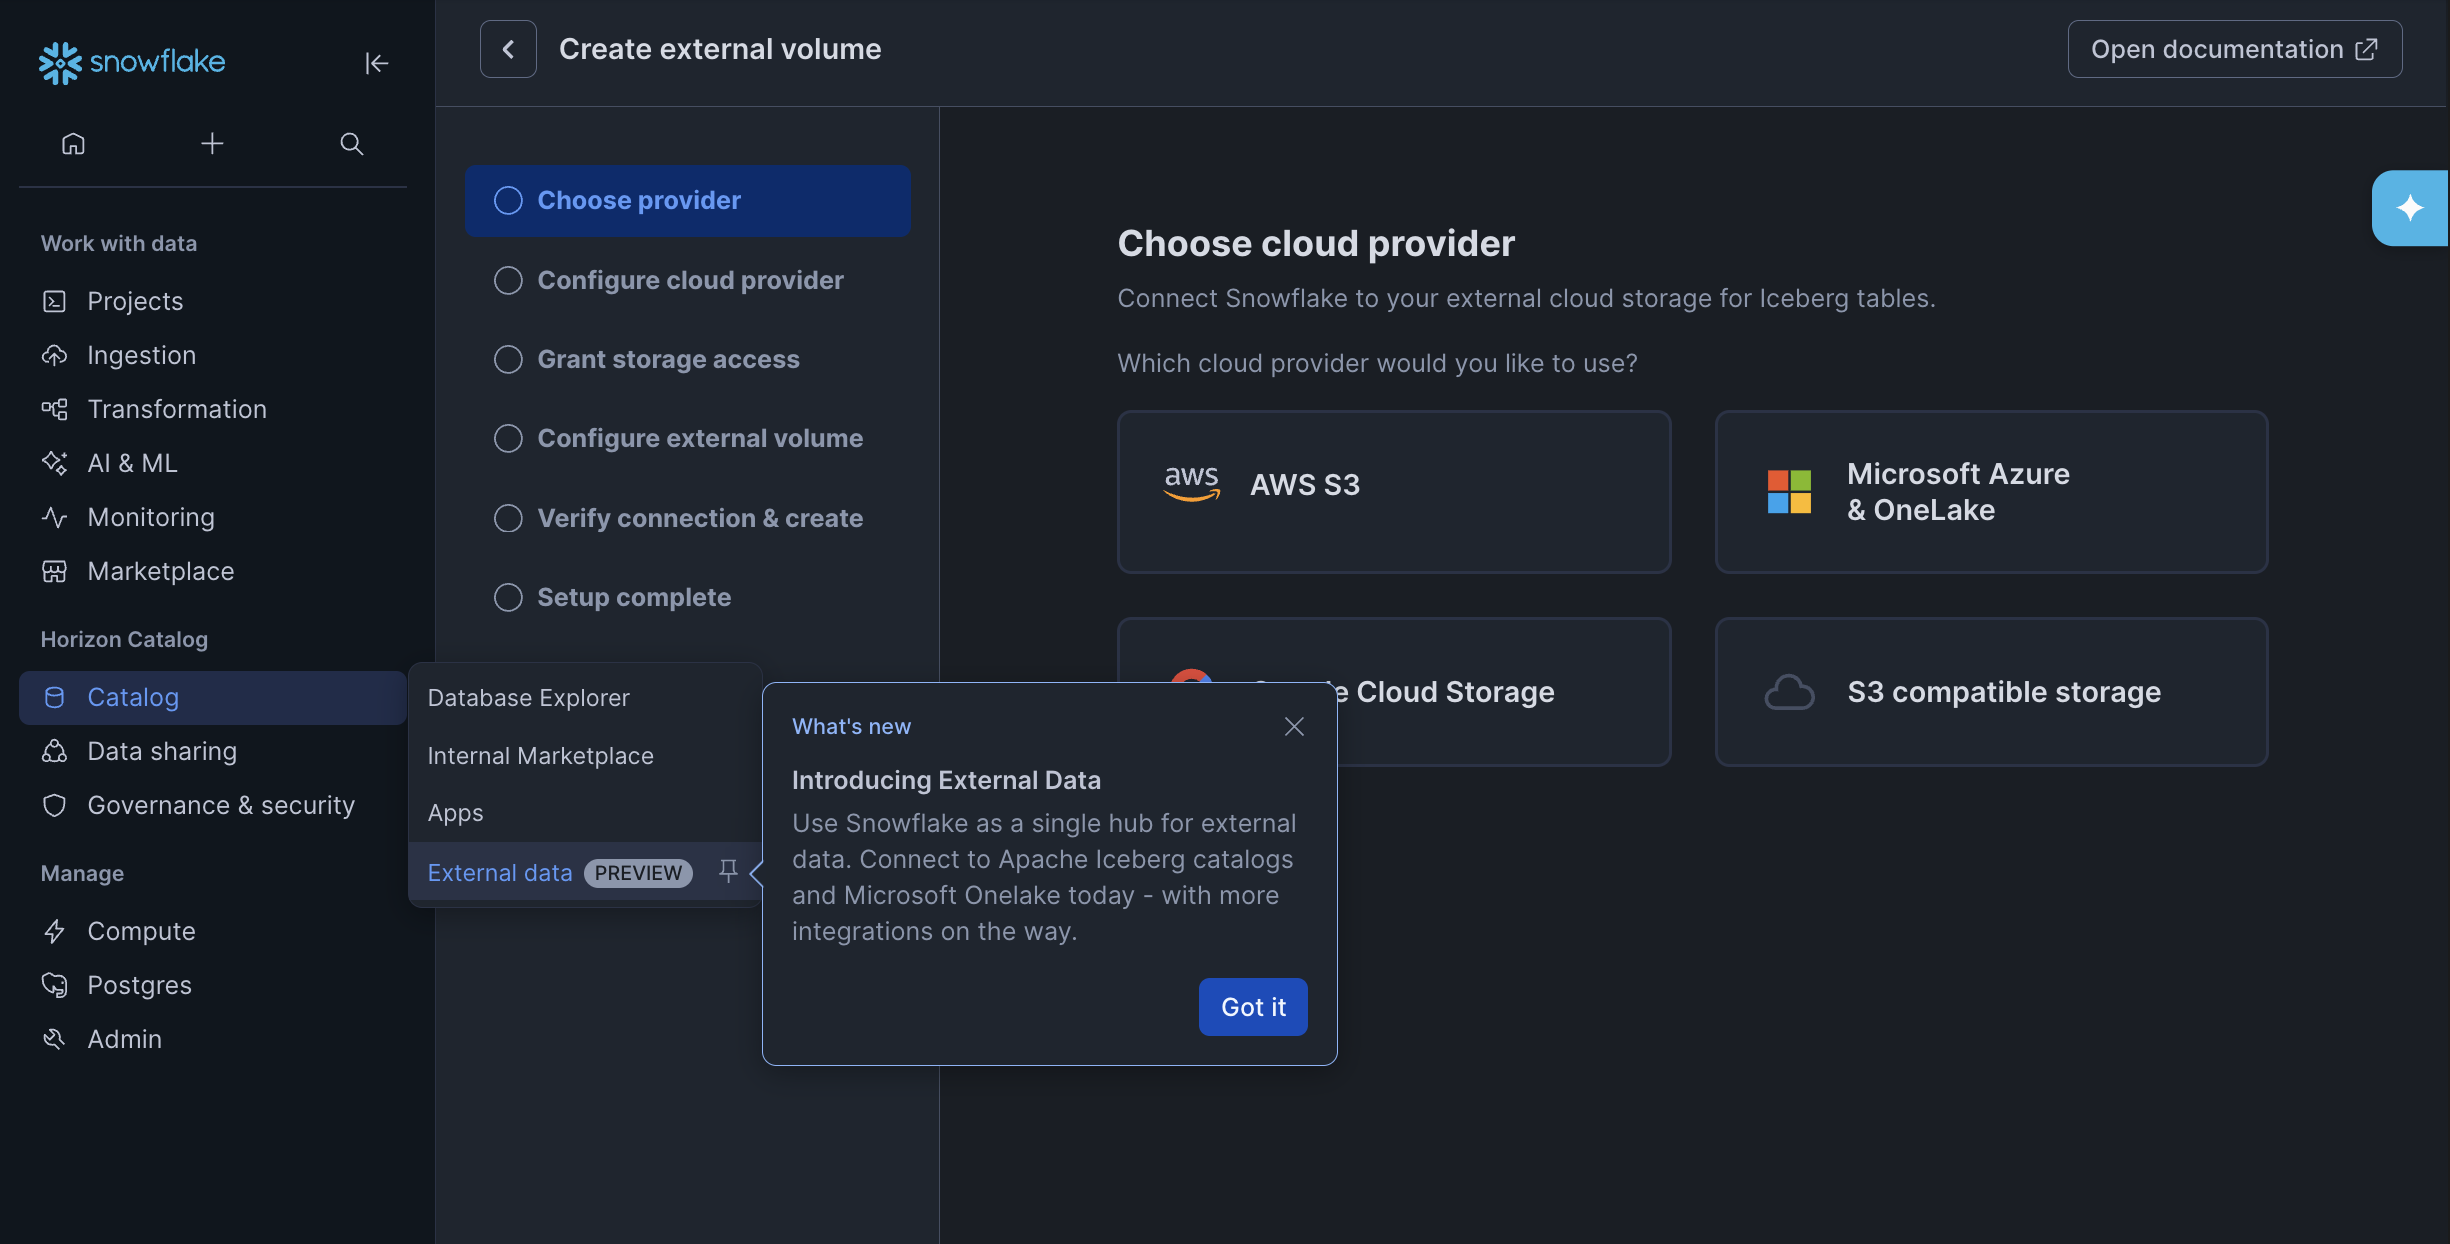Open Database Explorer from the Catalog menu
2450x1244 pixels.
click(528, 697)
